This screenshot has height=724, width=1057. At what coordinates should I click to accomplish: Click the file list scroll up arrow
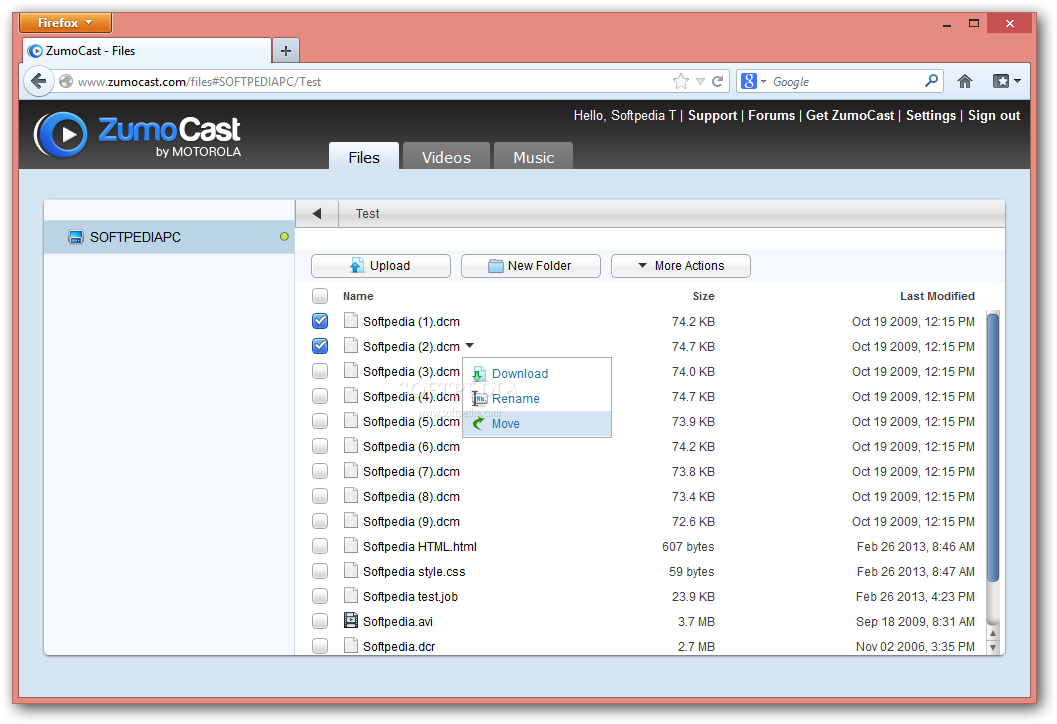pos(992,634)
